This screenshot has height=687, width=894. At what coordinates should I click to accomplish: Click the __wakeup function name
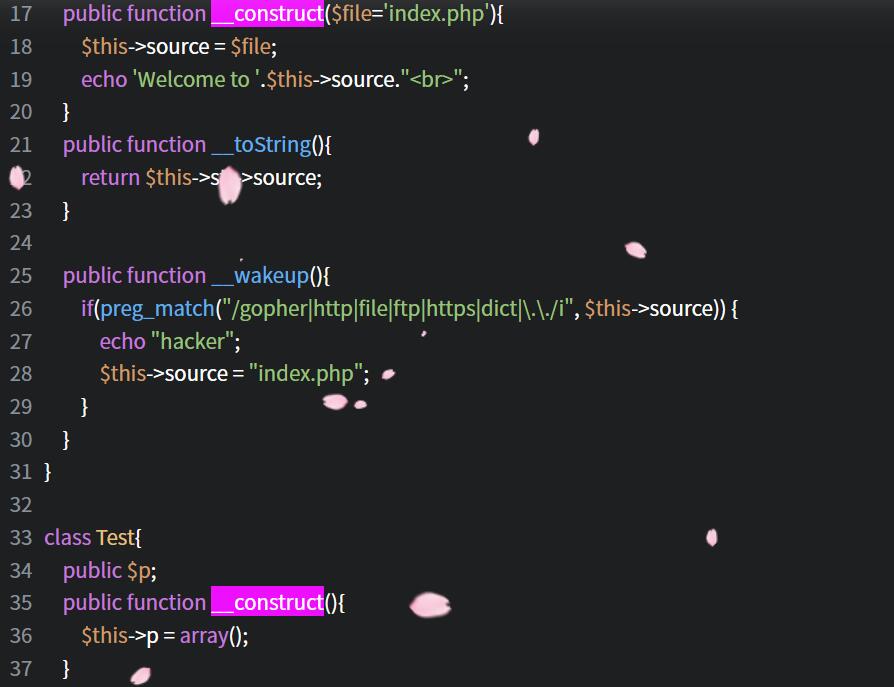[x=260, y=276]
